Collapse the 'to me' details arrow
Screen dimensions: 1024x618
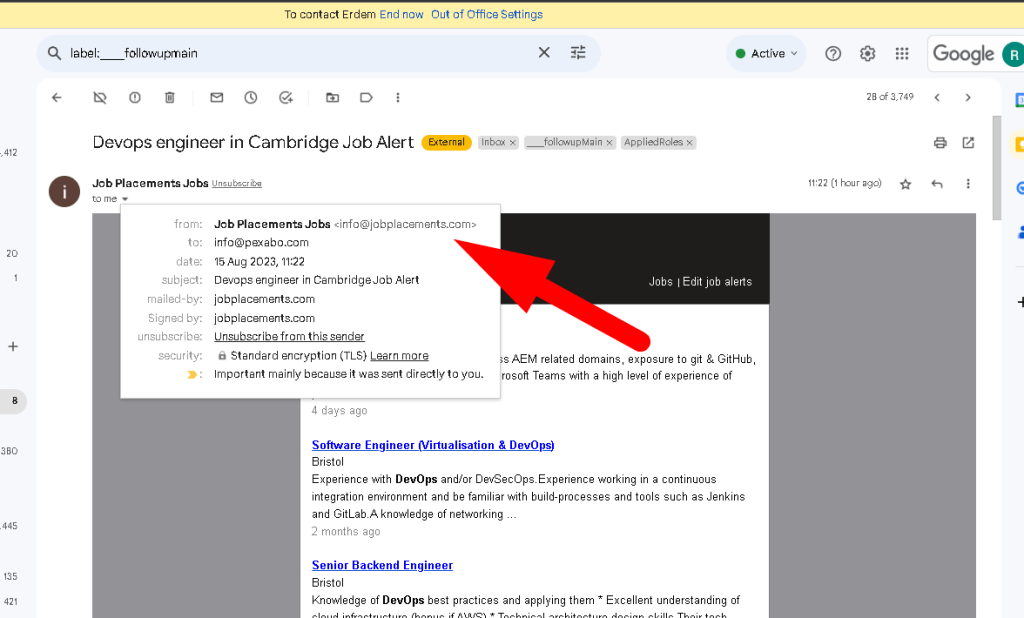coord(125,199)
